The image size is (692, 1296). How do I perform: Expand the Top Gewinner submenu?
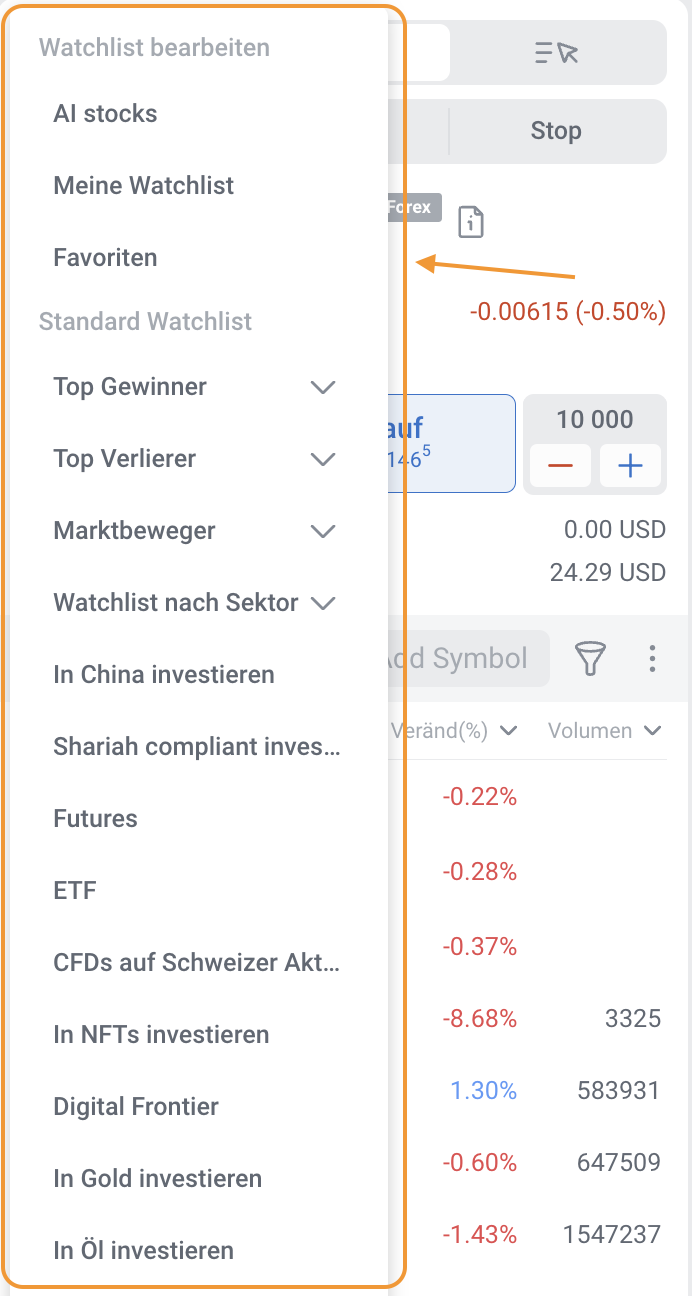coord(322,387)
